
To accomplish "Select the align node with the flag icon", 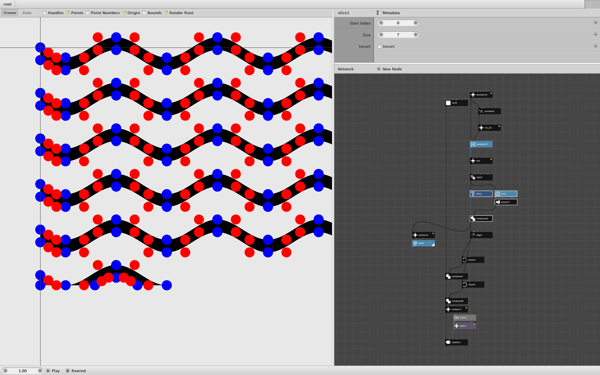I will pyautogui.click(x=481, y=235).
